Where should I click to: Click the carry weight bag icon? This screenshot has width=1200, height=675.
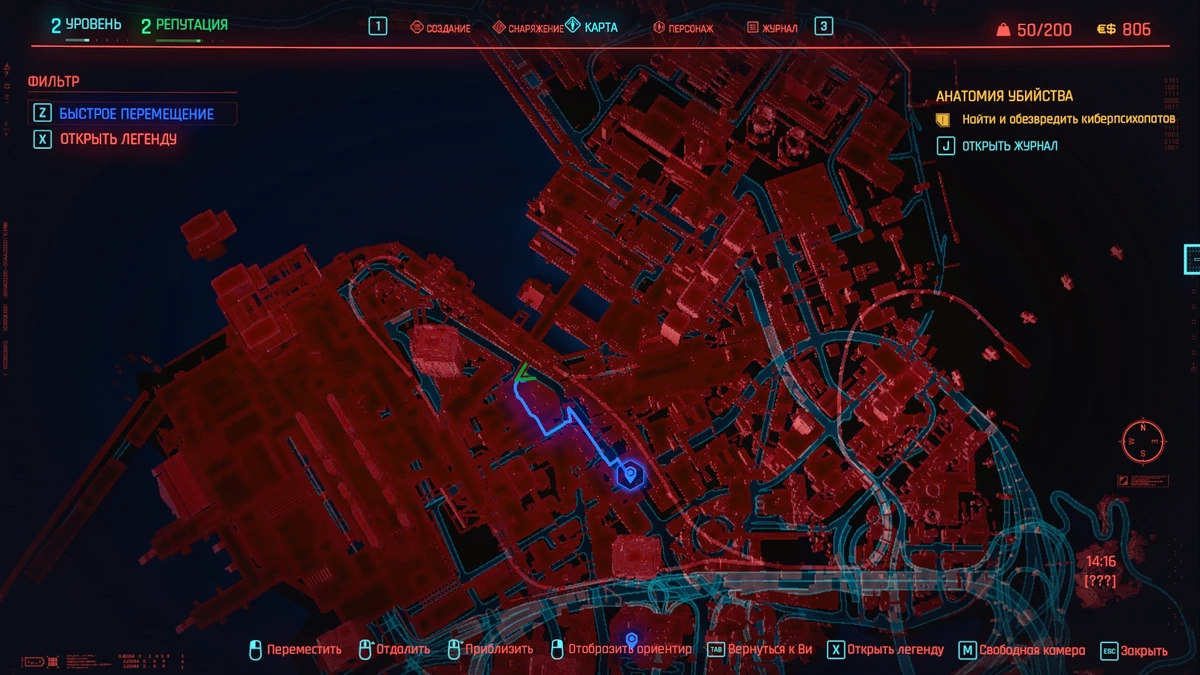1003,30
